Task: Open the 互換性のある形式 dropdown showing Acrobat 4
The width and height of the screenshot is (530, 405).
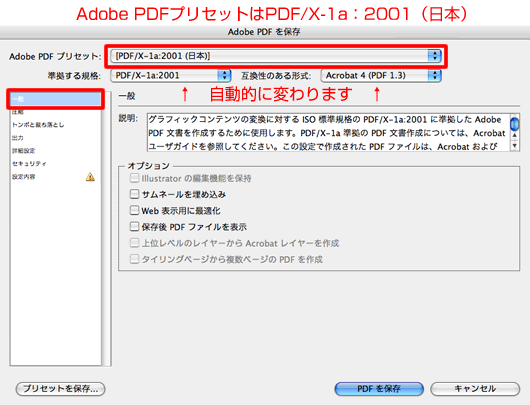Action: (381, 75)
